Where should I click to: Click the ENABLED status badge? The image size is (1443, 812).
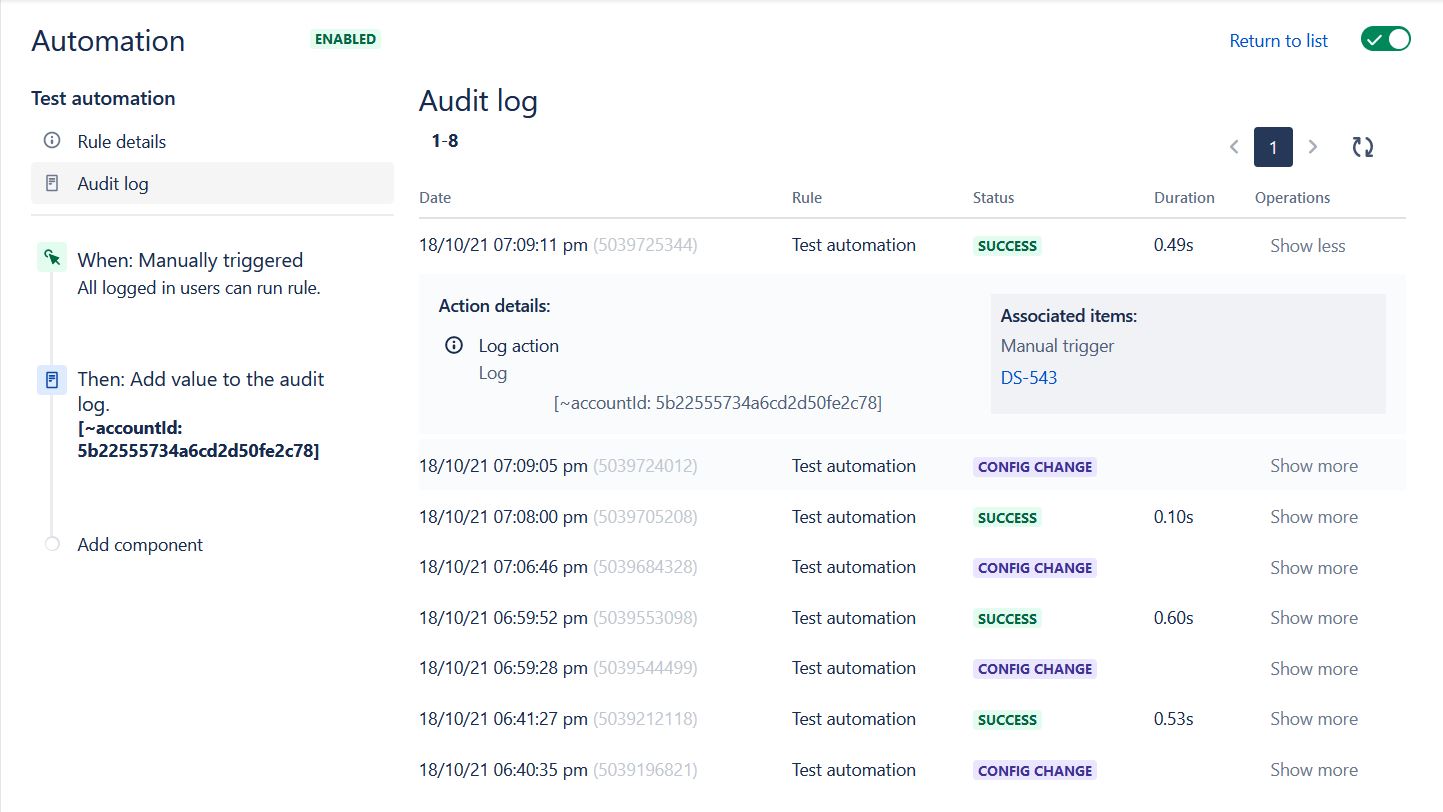pyautogui.click(x=345, y=39)
